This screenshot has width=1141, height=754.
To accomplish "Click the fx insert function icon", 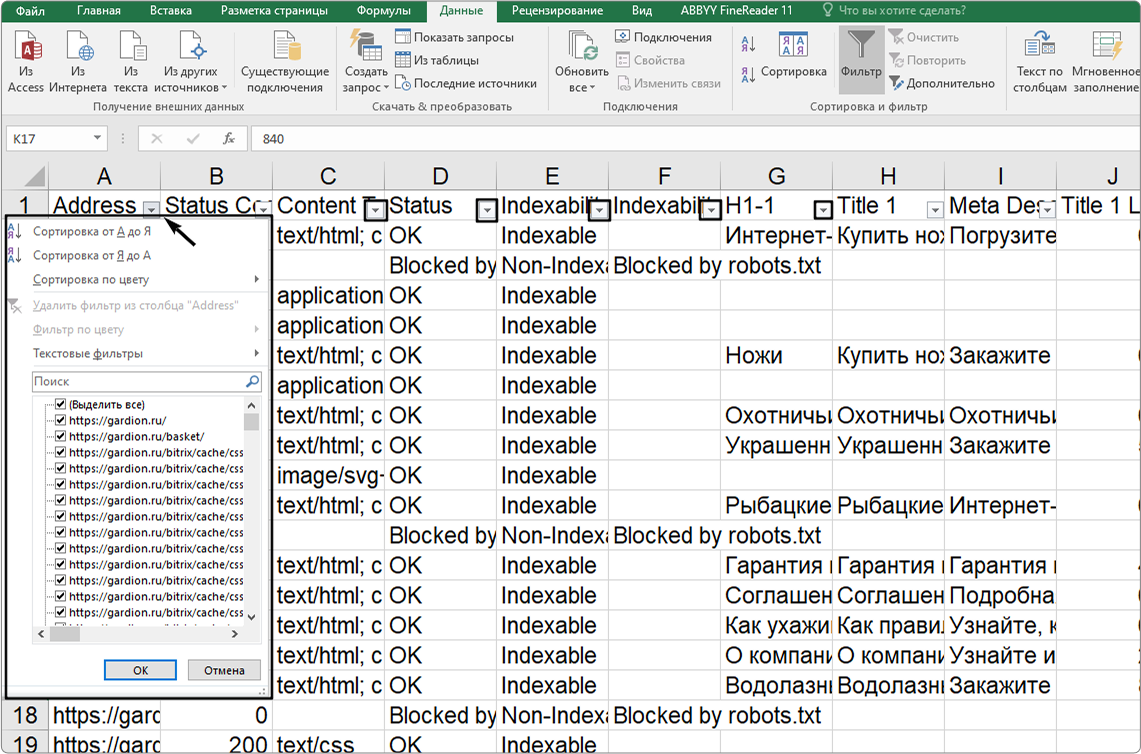I will pos(228,138).
